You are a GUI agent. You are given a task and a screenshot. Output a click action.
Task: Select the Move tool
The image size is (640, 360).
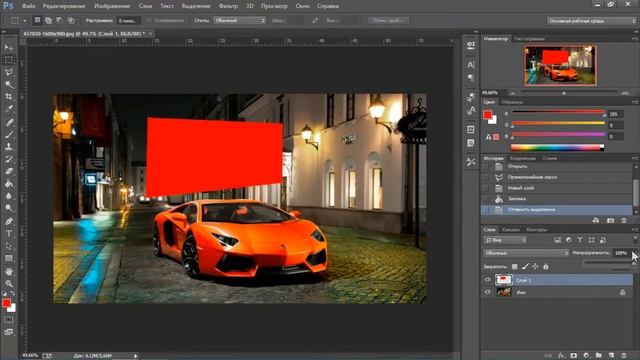tap(9, 48)
